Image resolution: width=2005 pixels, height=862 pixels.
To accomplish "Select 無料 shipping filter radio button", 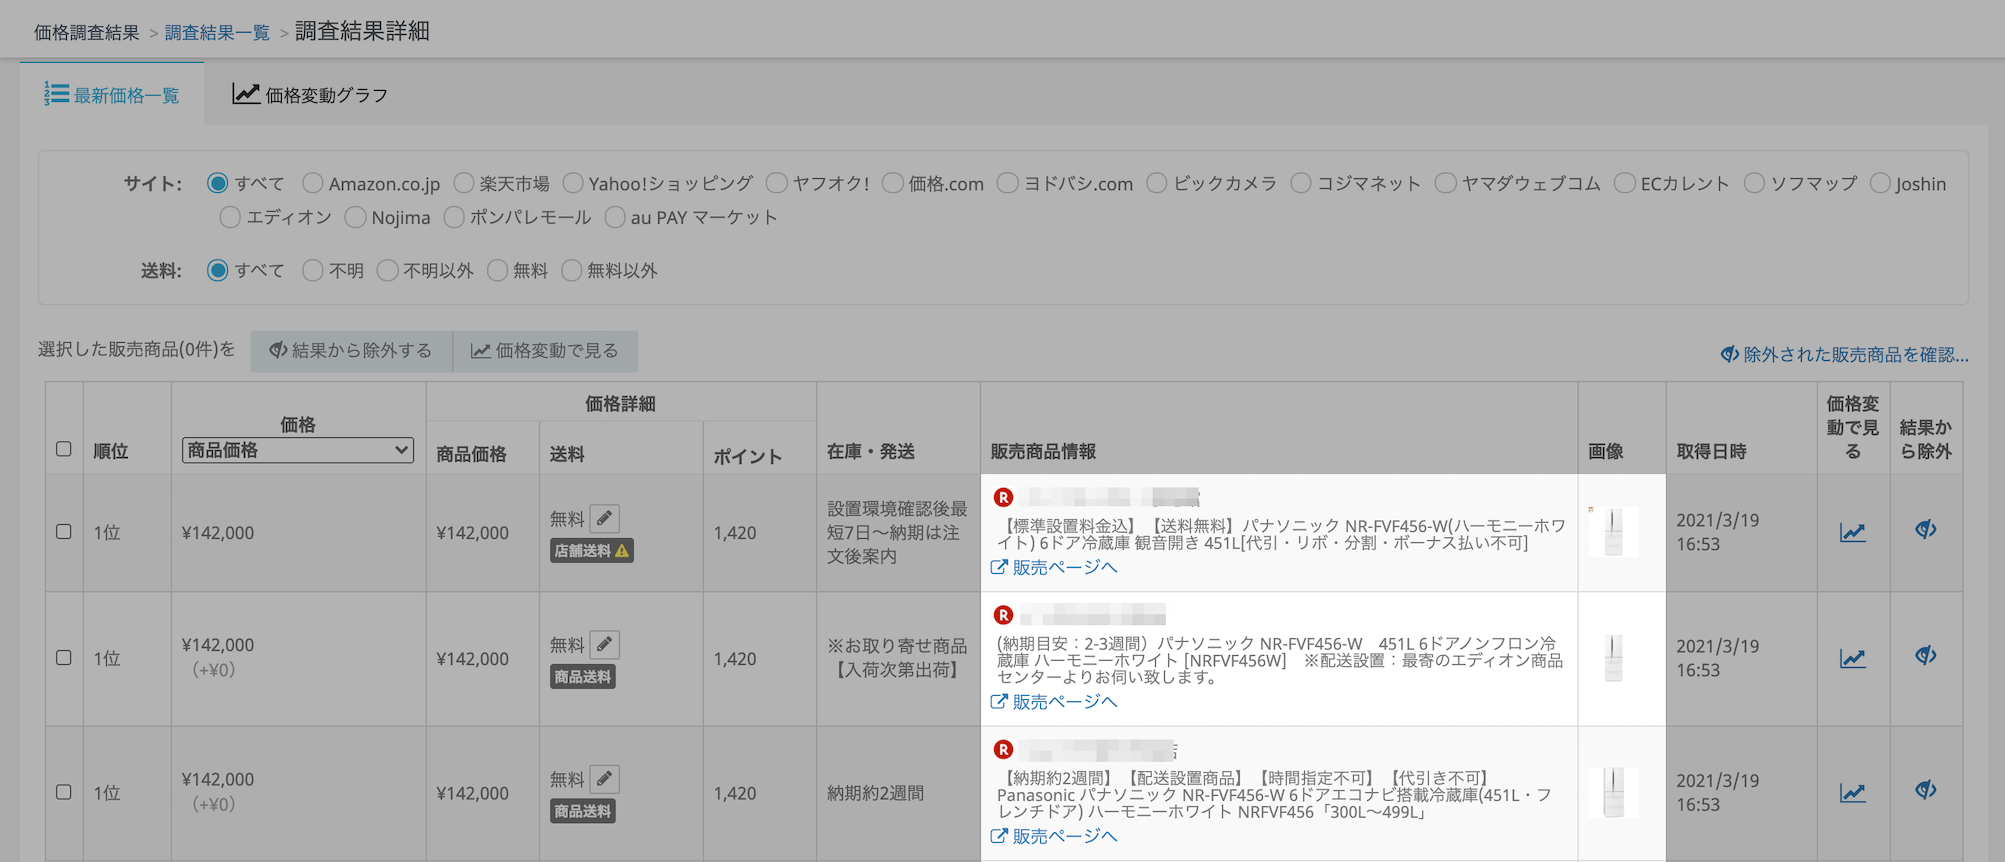I will [x=497, y=271].
